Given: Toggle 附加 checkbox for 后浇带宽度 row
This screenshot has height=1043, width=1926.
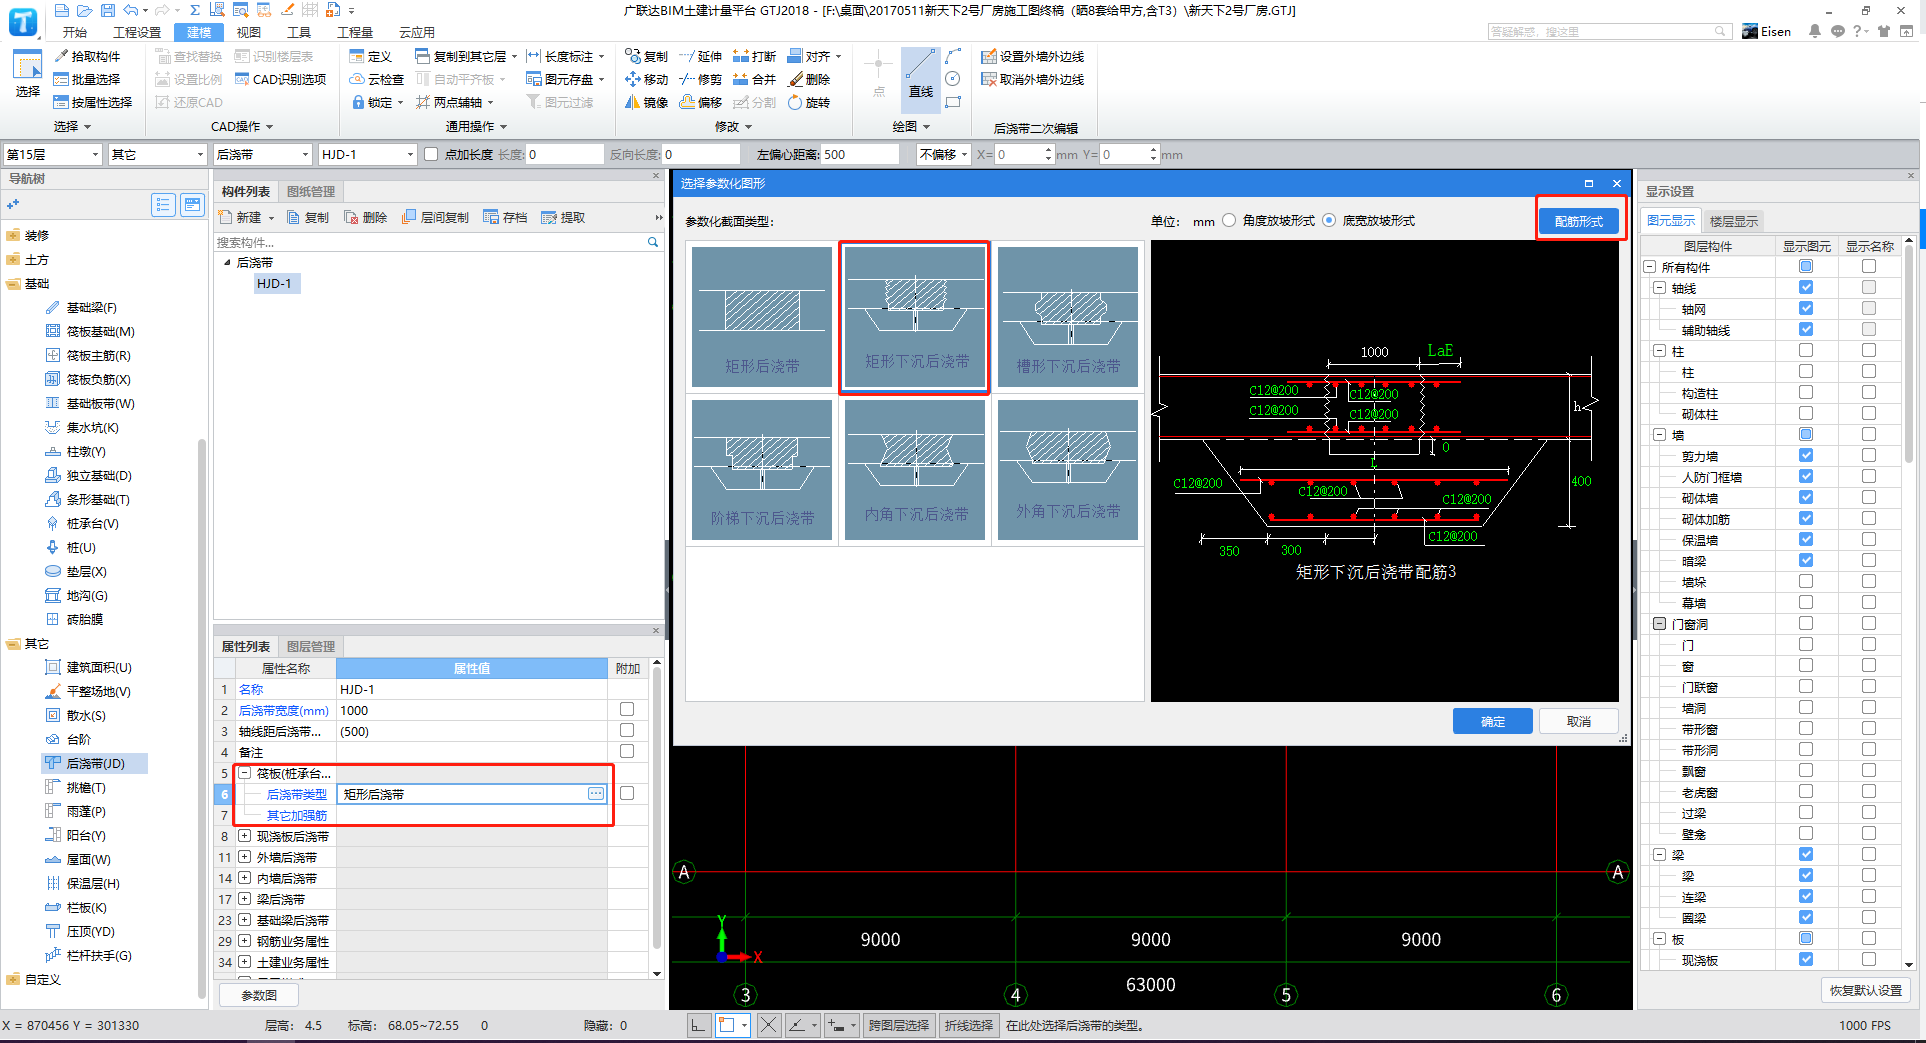Looking at the screenshot, I should pyautogui.click(x=627, y=710).
